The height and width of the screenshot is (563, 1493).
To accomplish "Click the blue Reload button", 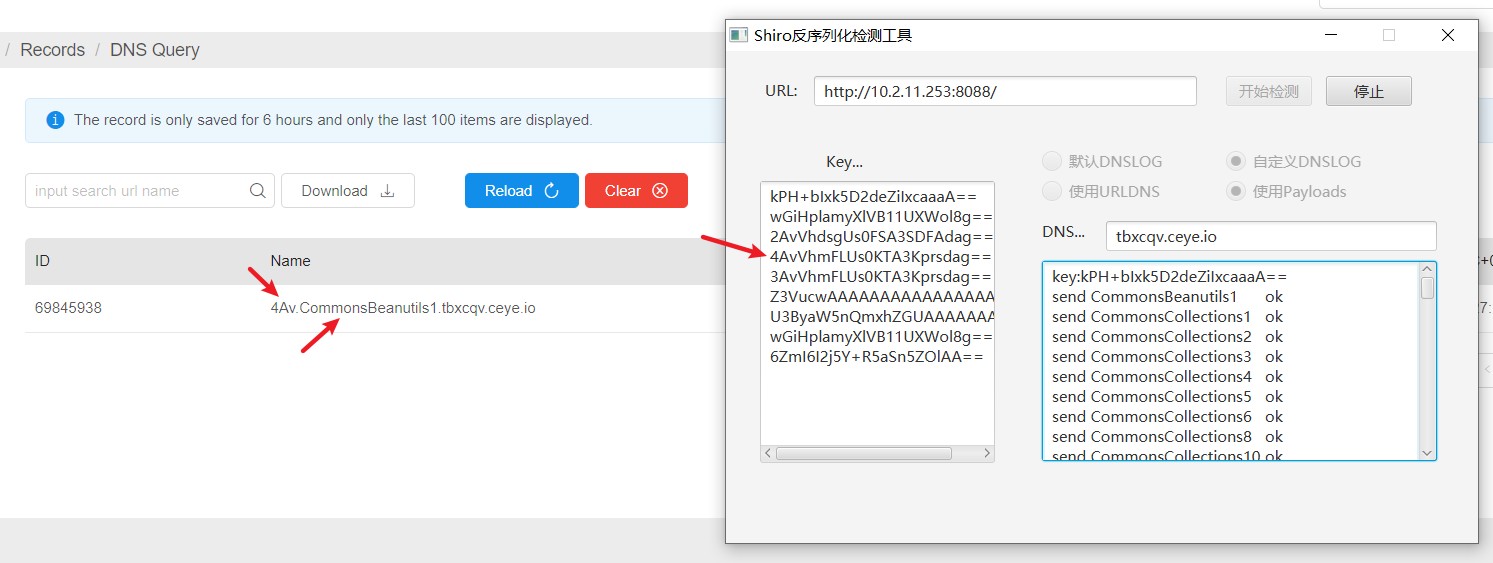I will pos(522,191).
